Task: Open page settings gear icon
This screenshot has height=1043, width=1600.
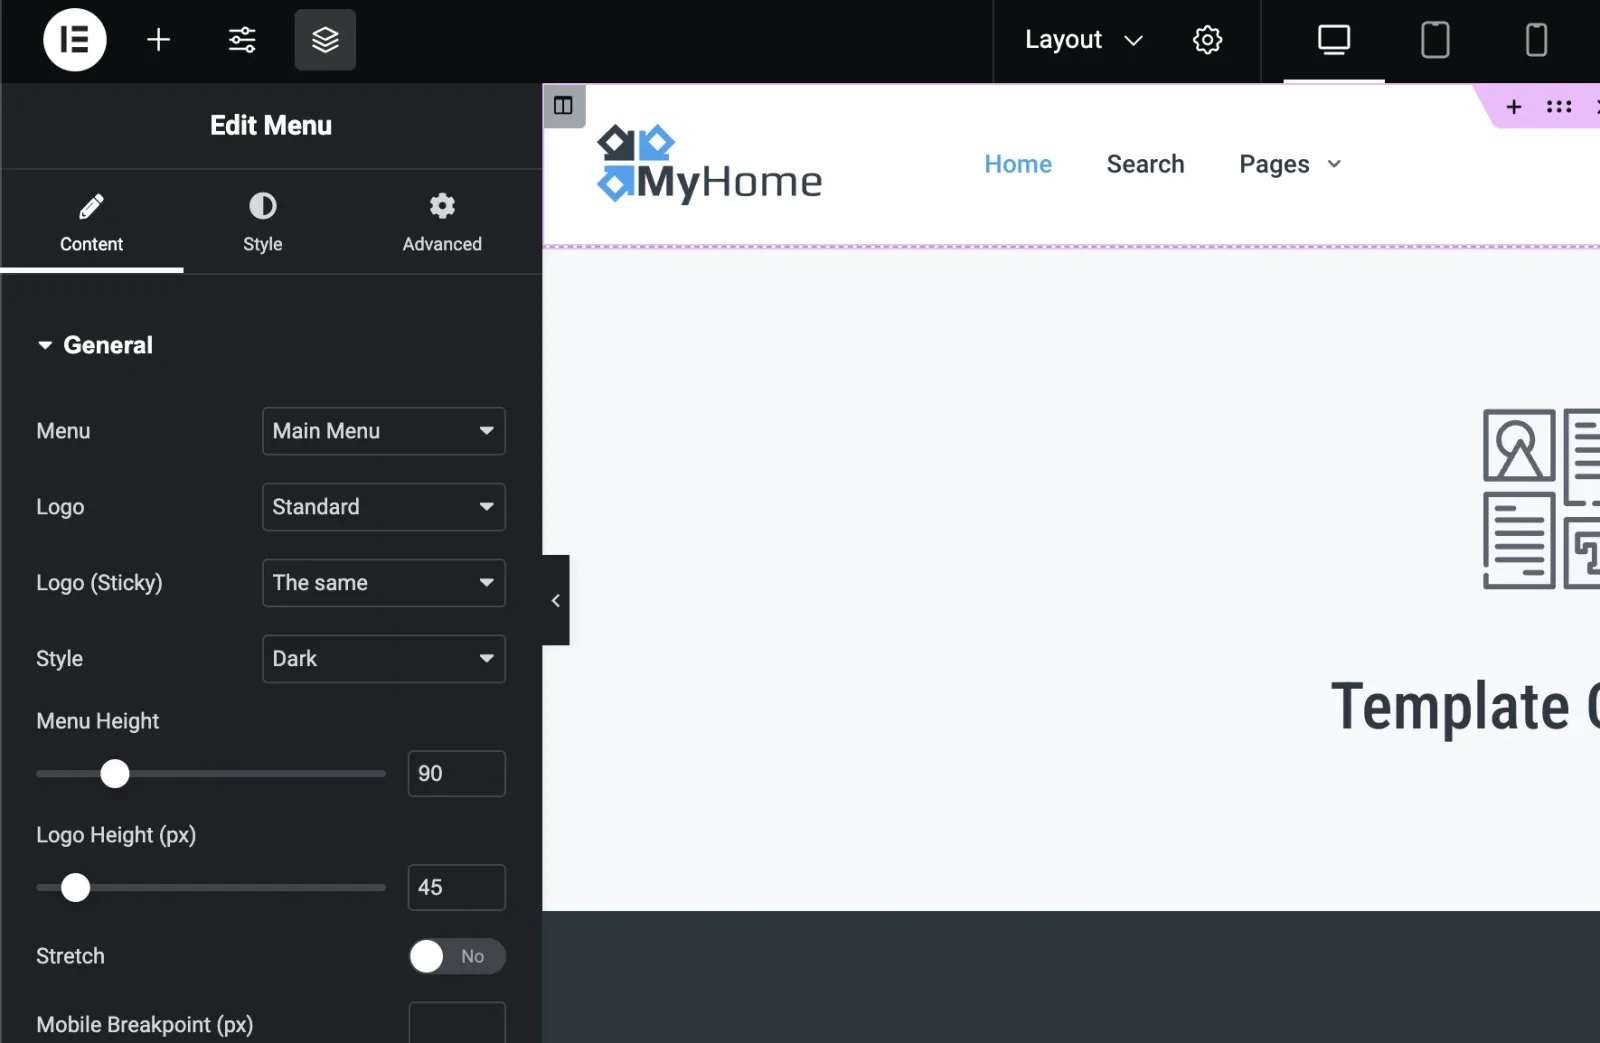Action: click(1207, 40)
